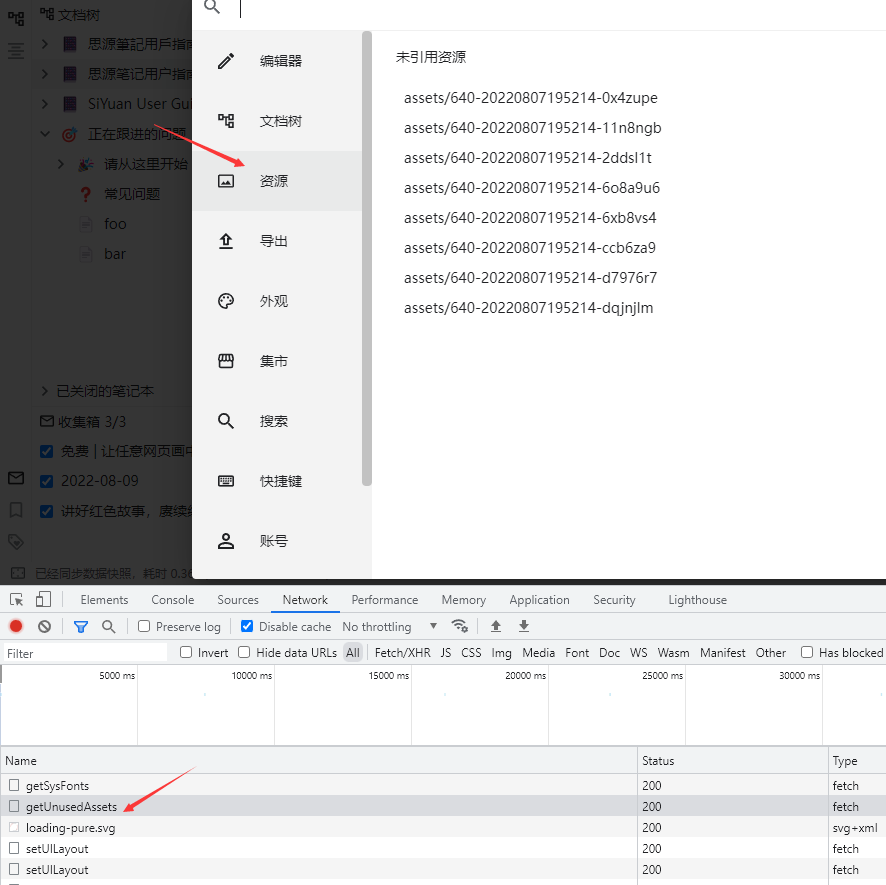Image resolution: width=886 pixels, height=885 pixels.
Task: Select asset 640-20220807195214-6o8a9u6
Action: pyautogui.click(x=531, y=188)
